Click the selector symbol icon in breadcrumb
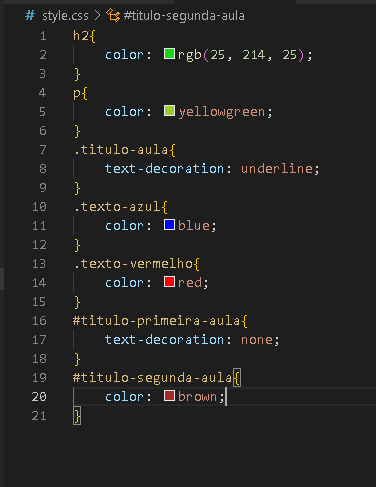This screenshot has height=487, width=376. pos(113,15)
